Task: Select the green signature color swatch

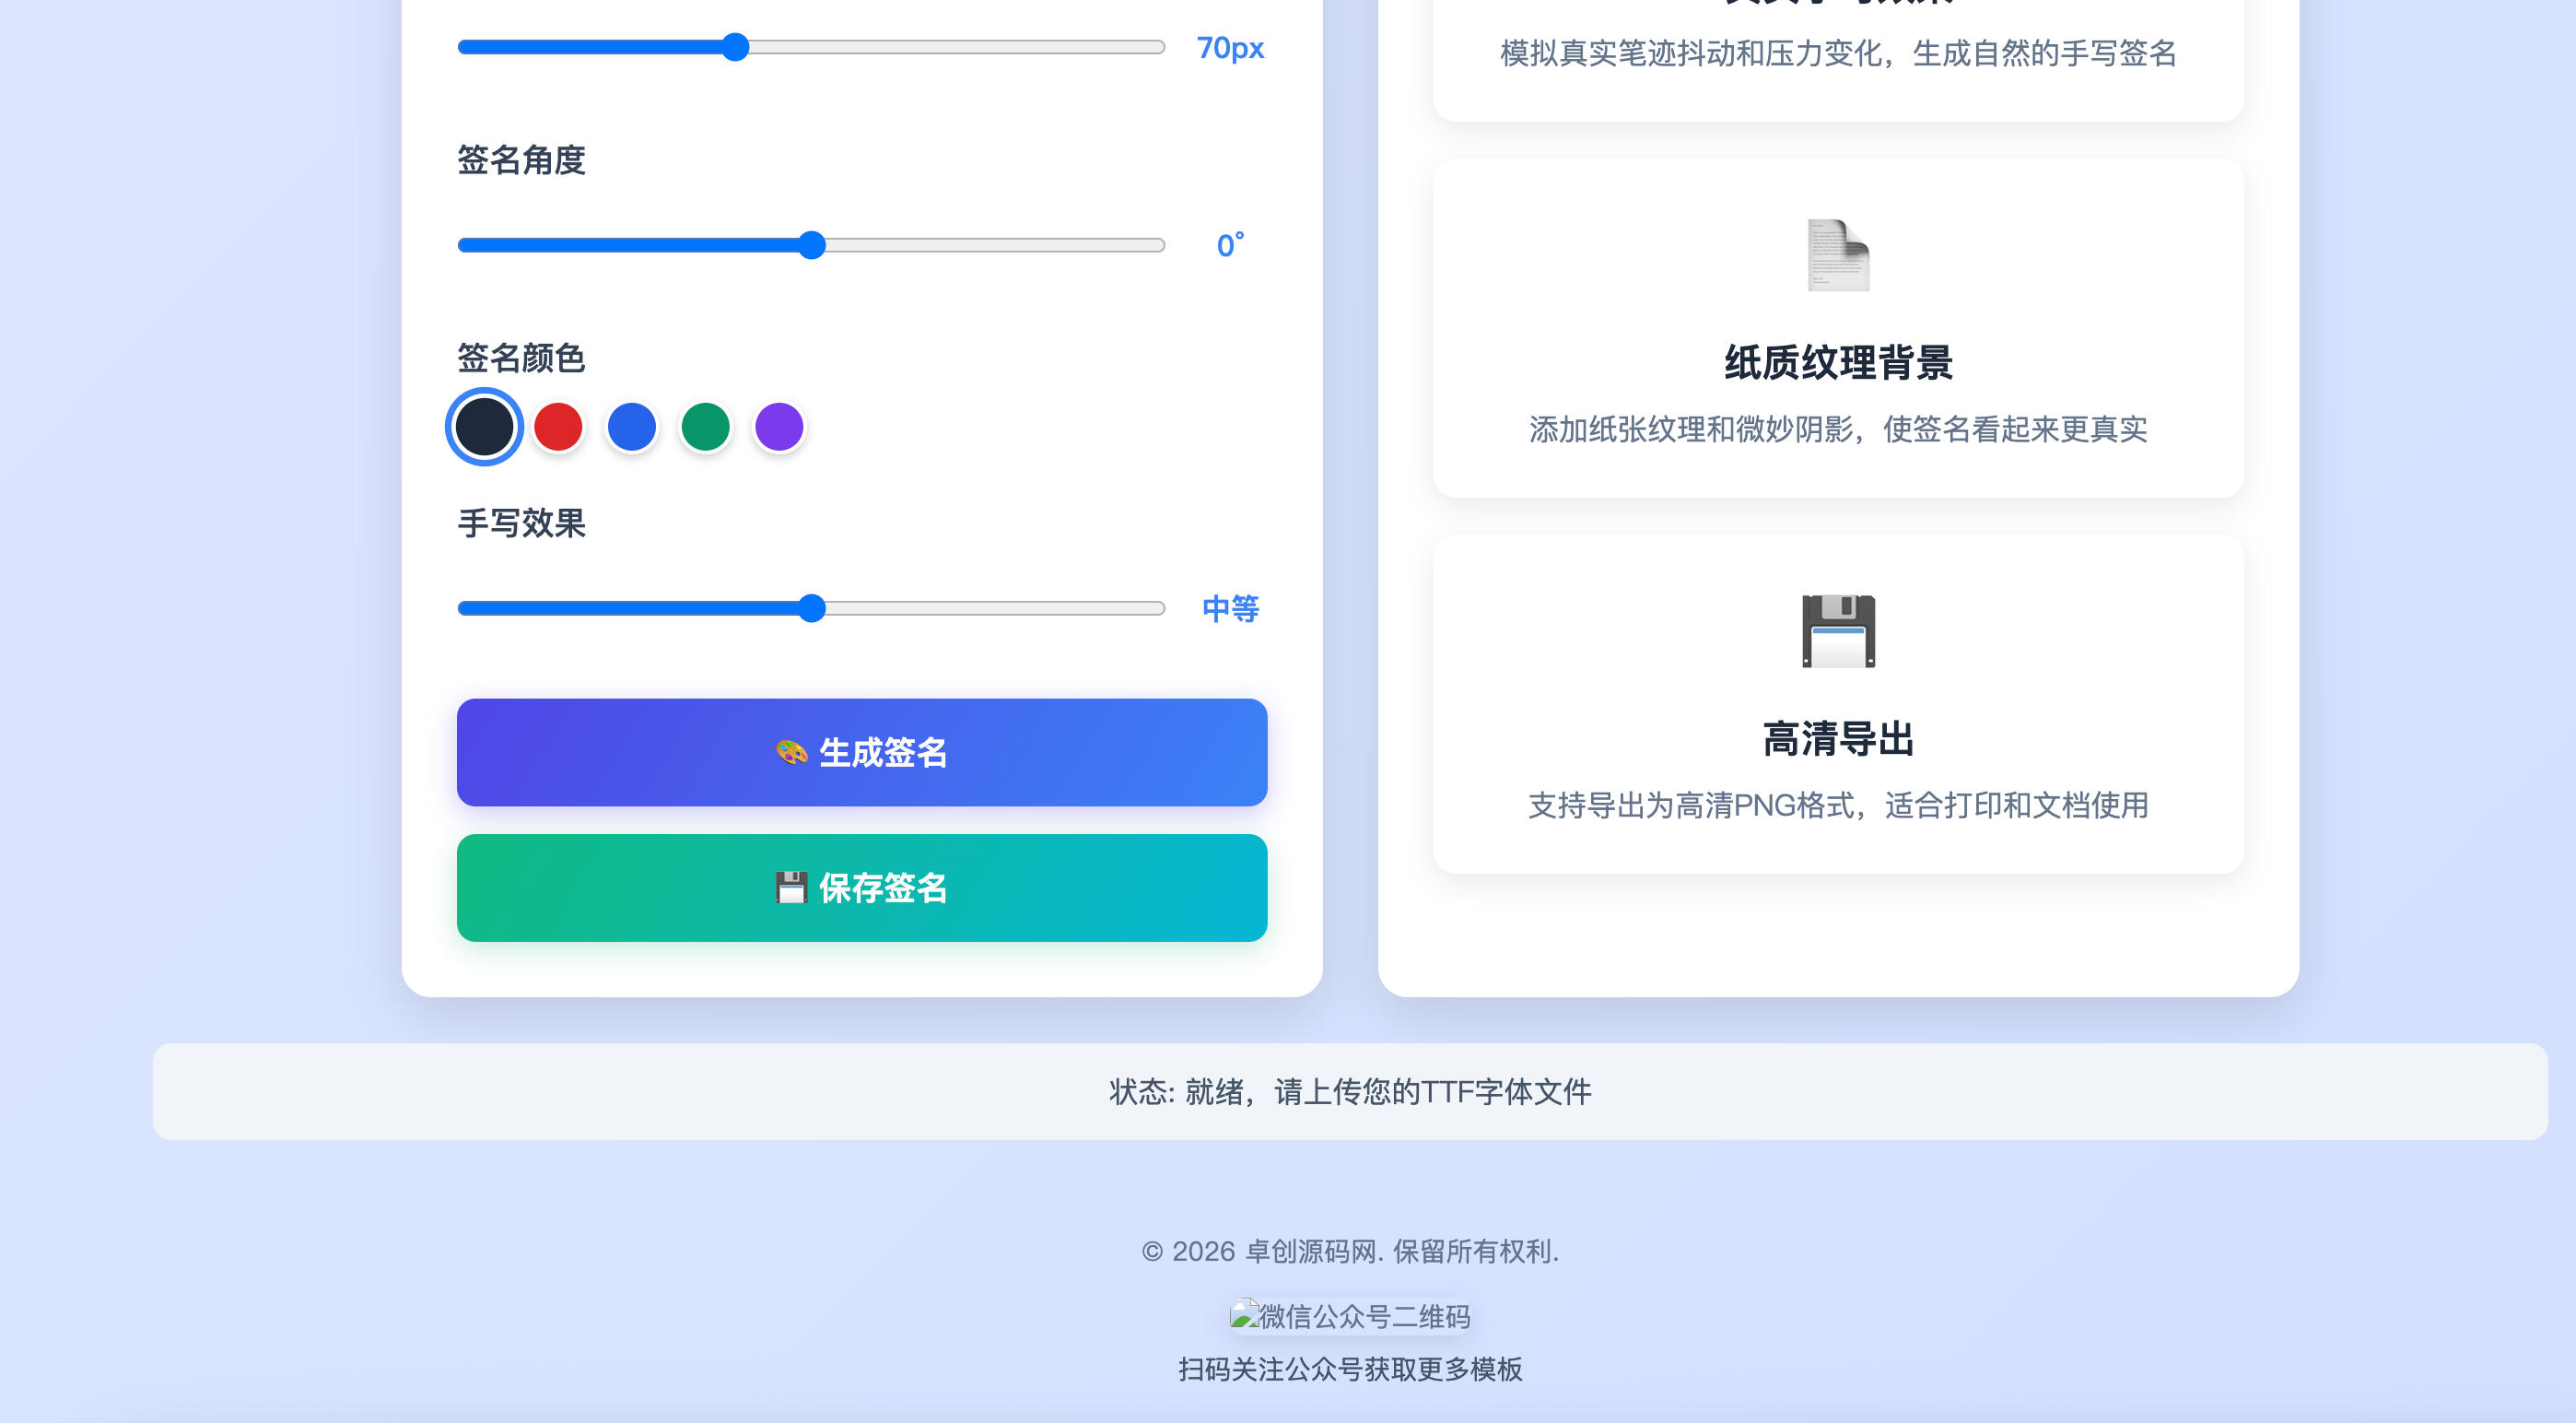Action: pyautogui.click(x=706, y=427)
